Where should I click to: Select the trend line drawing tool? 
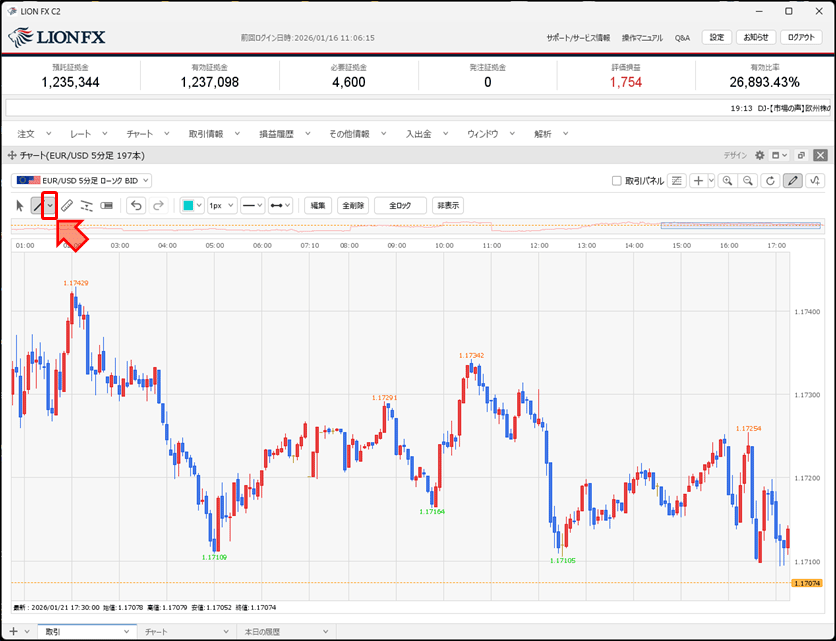click(x=37, y=205)
